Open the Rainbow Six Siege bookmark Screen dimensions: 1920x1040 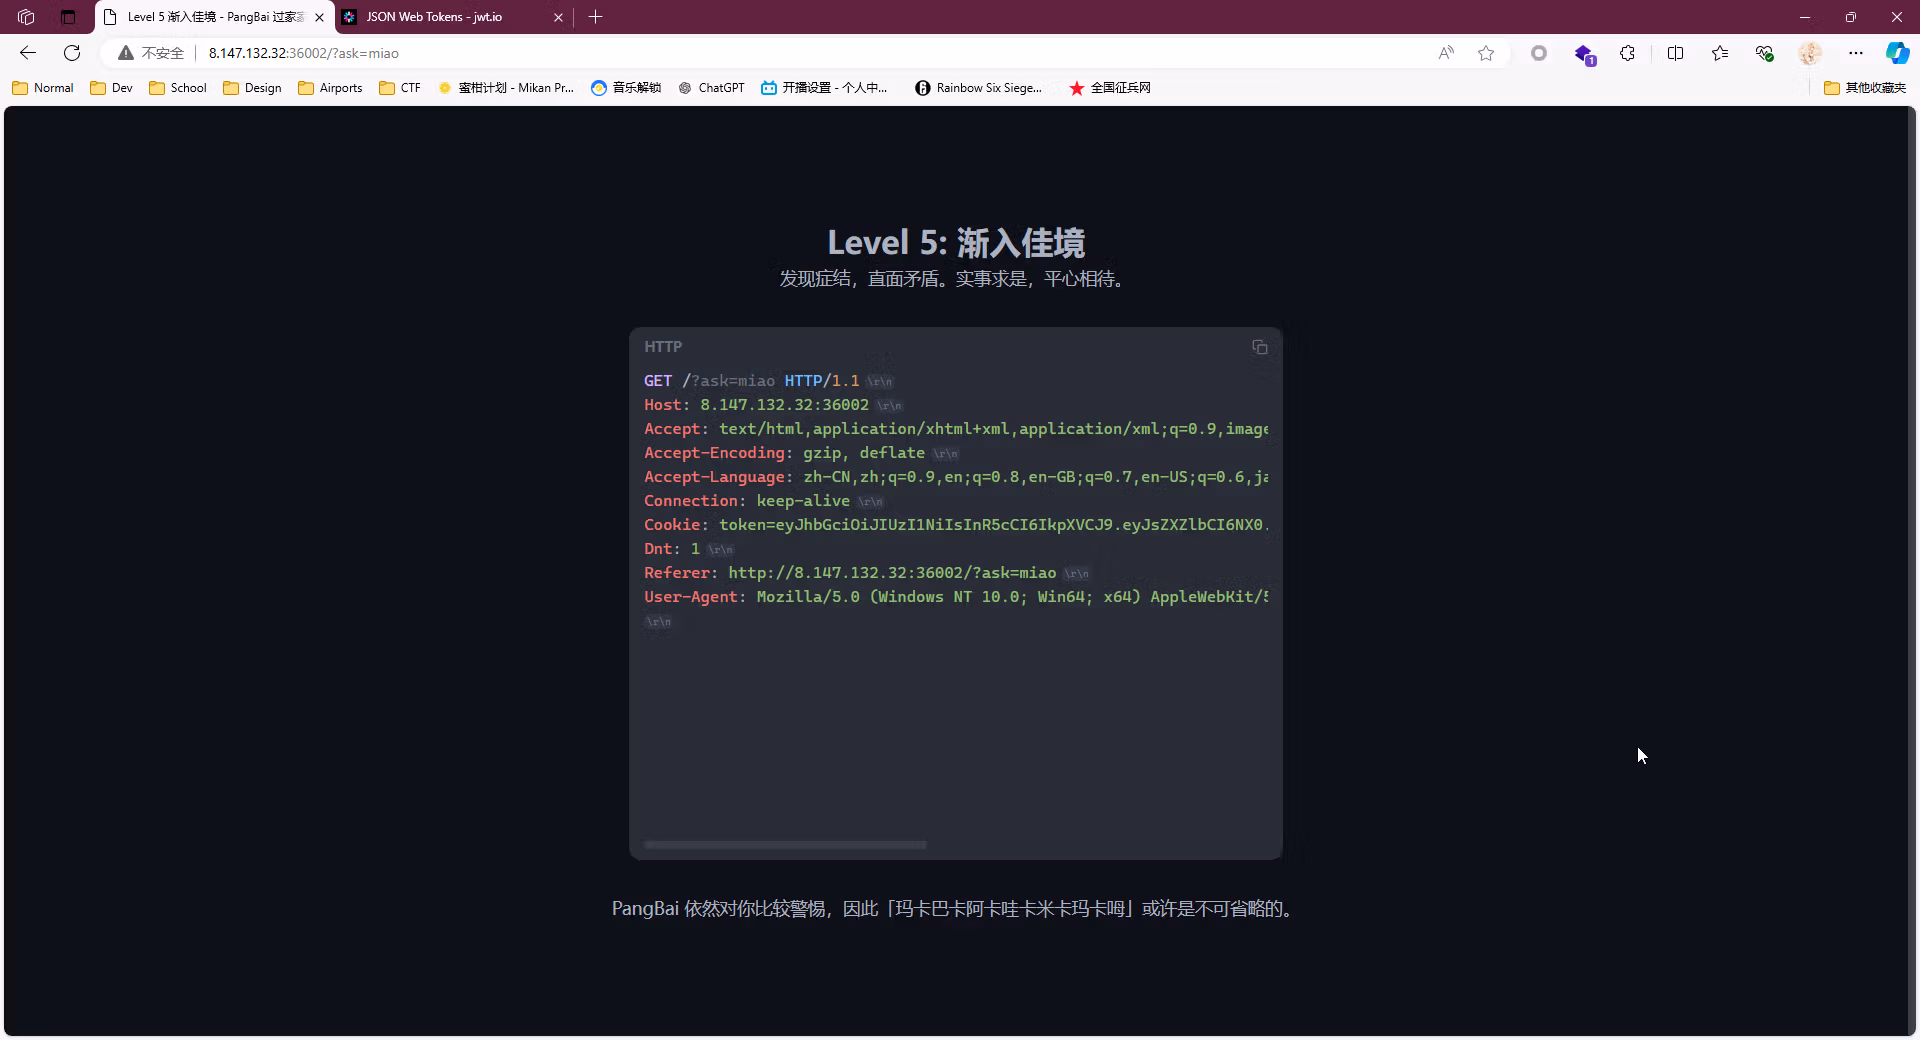click(979, 88)
